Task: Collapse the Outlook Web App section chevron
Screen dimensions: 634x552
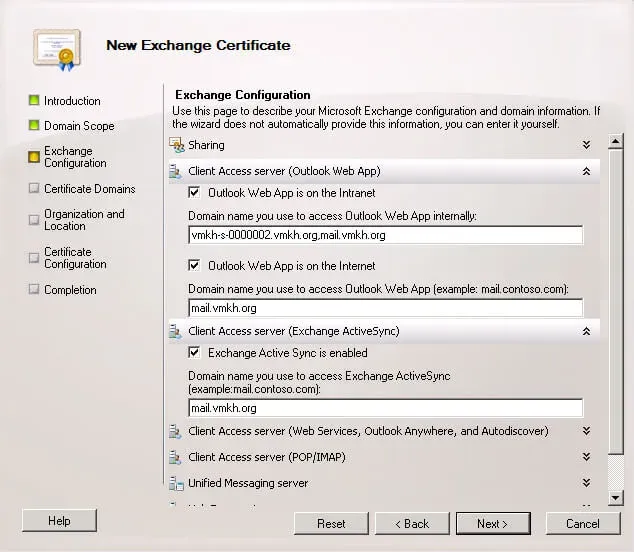Action: (x=586, y=171)
